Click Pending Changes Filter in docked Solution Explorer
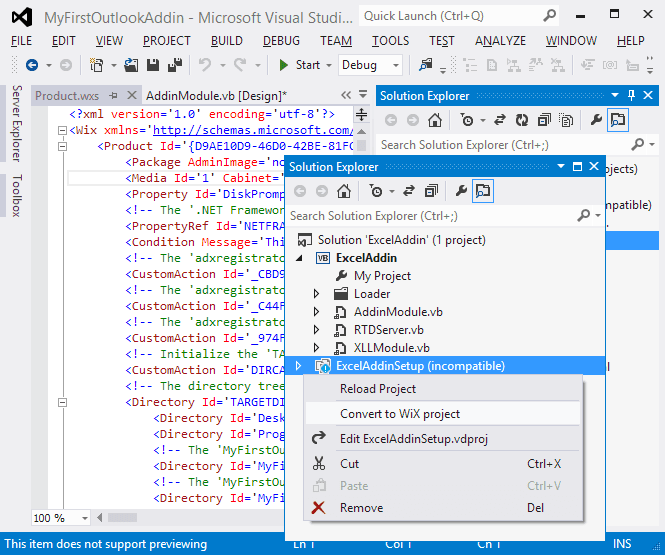This screenshot has width=665, height=555. pyautogui.click(x=467, y=120)
